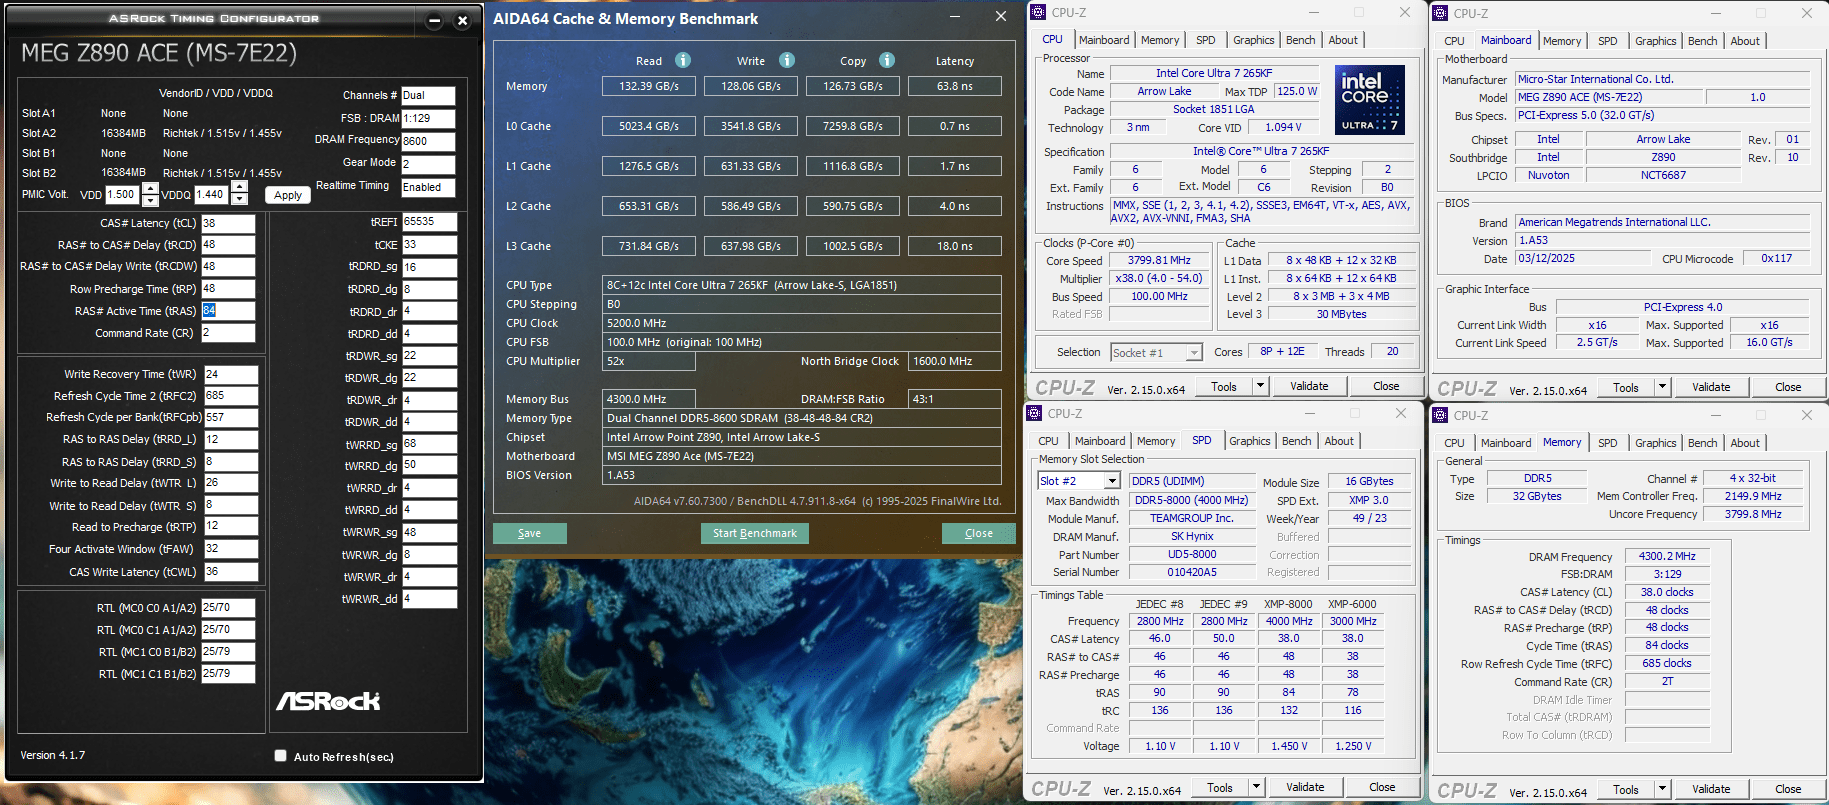The image size is (1829, 805).
Task: Click Part Number UD5-8000 in SPD window
Action: tap(1192, 554)
